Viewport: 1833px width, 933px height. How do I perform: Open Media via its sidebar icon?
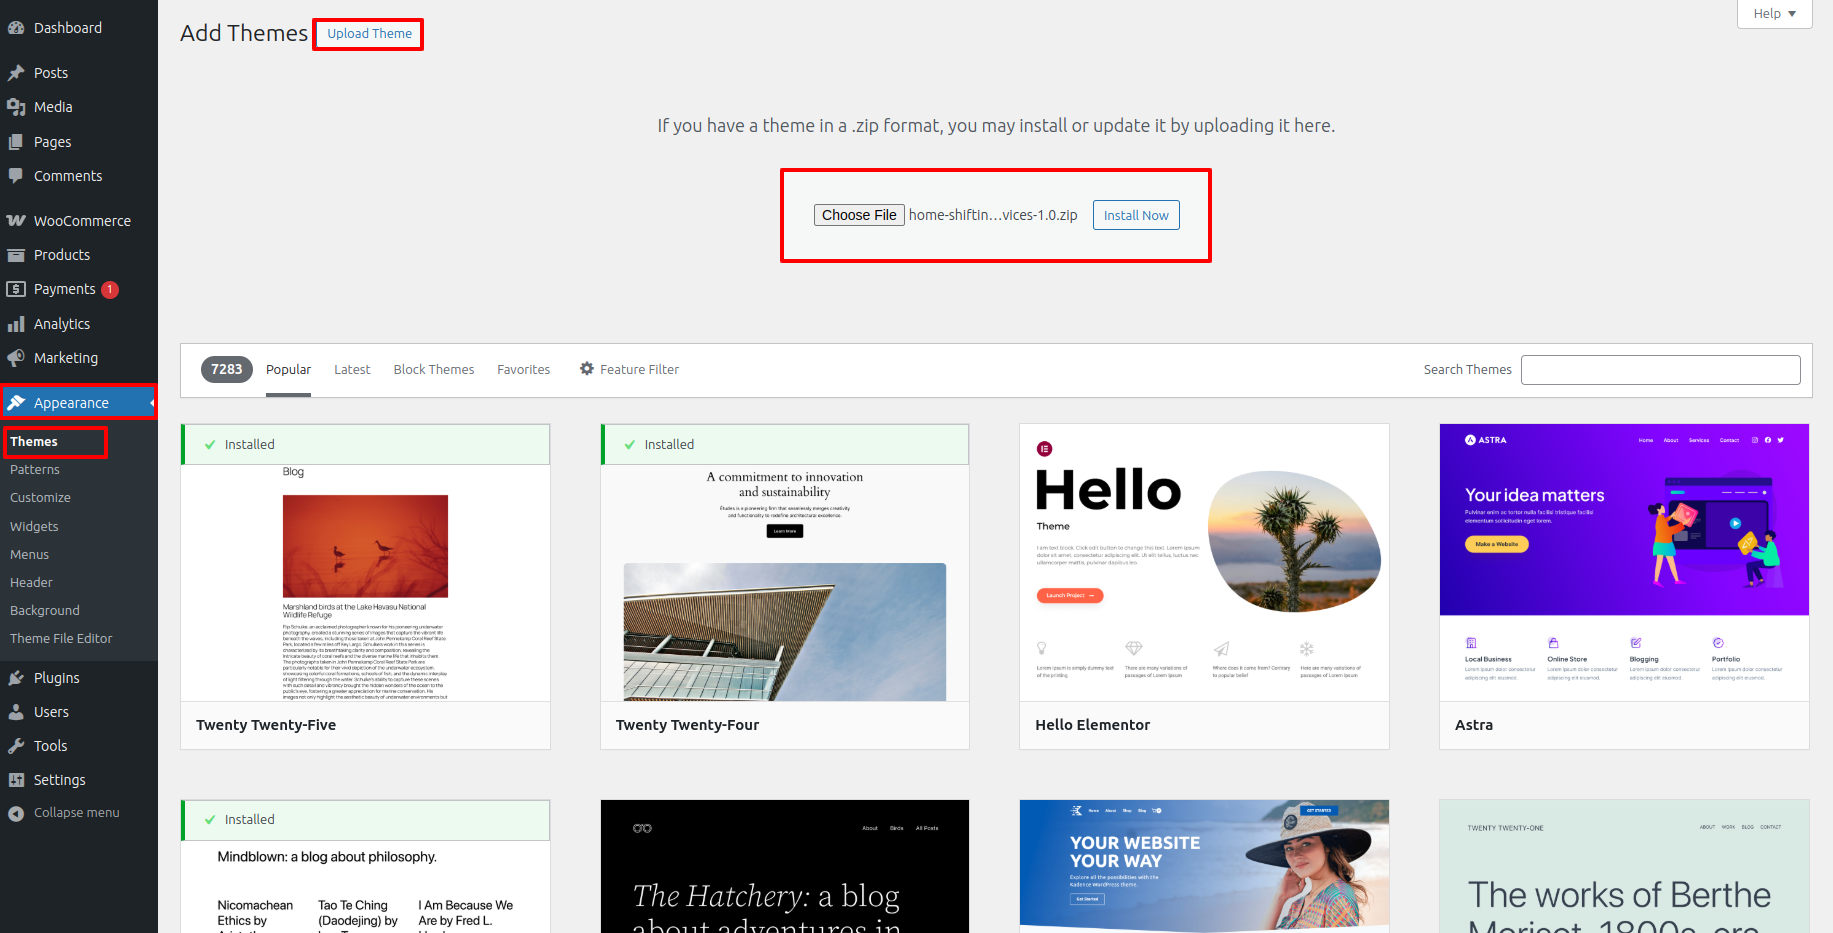coord(16,107)
